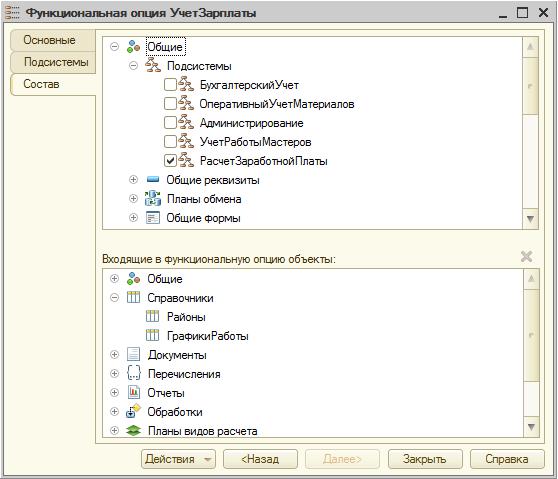Viewport: 558px width, 479px height.
Task: Click the Общие icon in the upper tree
Action: (x=133, y=47)
